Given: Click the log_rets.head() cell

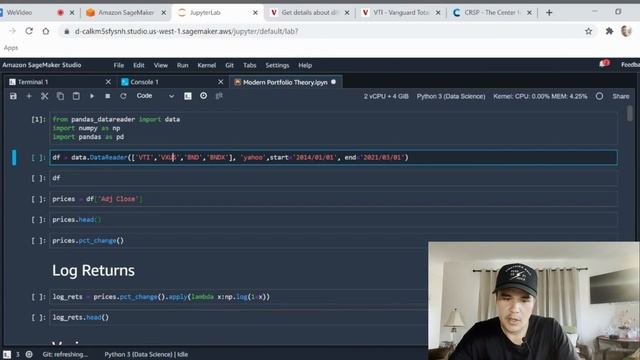Looking at the screenshot, I should click(x=239, y=318).
